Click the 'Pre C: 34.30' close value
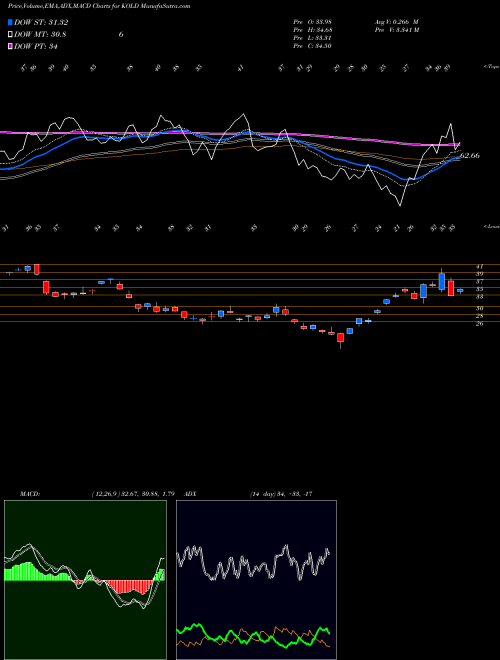Image resolution: width=500 pixels, height=660 pixels. (313, 46)
